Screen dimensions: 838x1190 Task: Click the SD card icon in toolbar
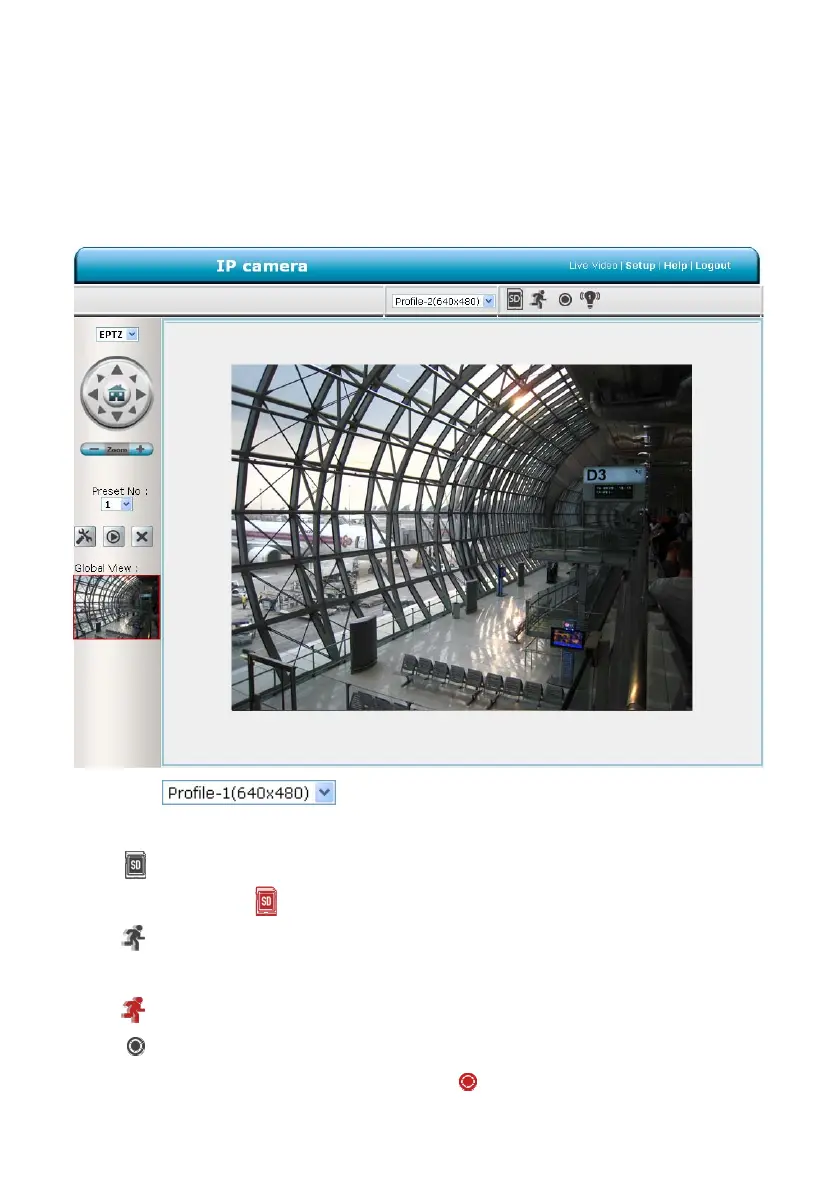pyautogui.click(x=515, y=299)
